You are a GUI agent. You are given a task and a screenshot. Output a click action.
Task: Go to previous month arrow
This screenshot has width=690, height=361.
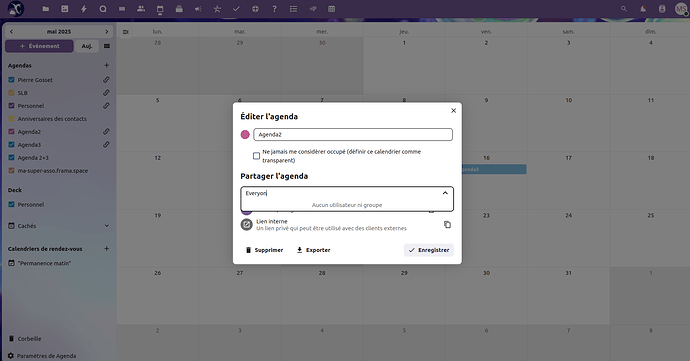[x=11, y=32]
